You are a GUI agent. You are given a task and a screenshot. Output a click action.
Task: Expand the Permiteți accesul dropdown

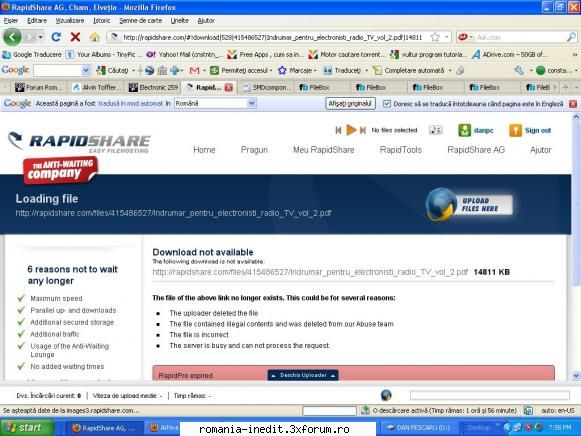271,70
